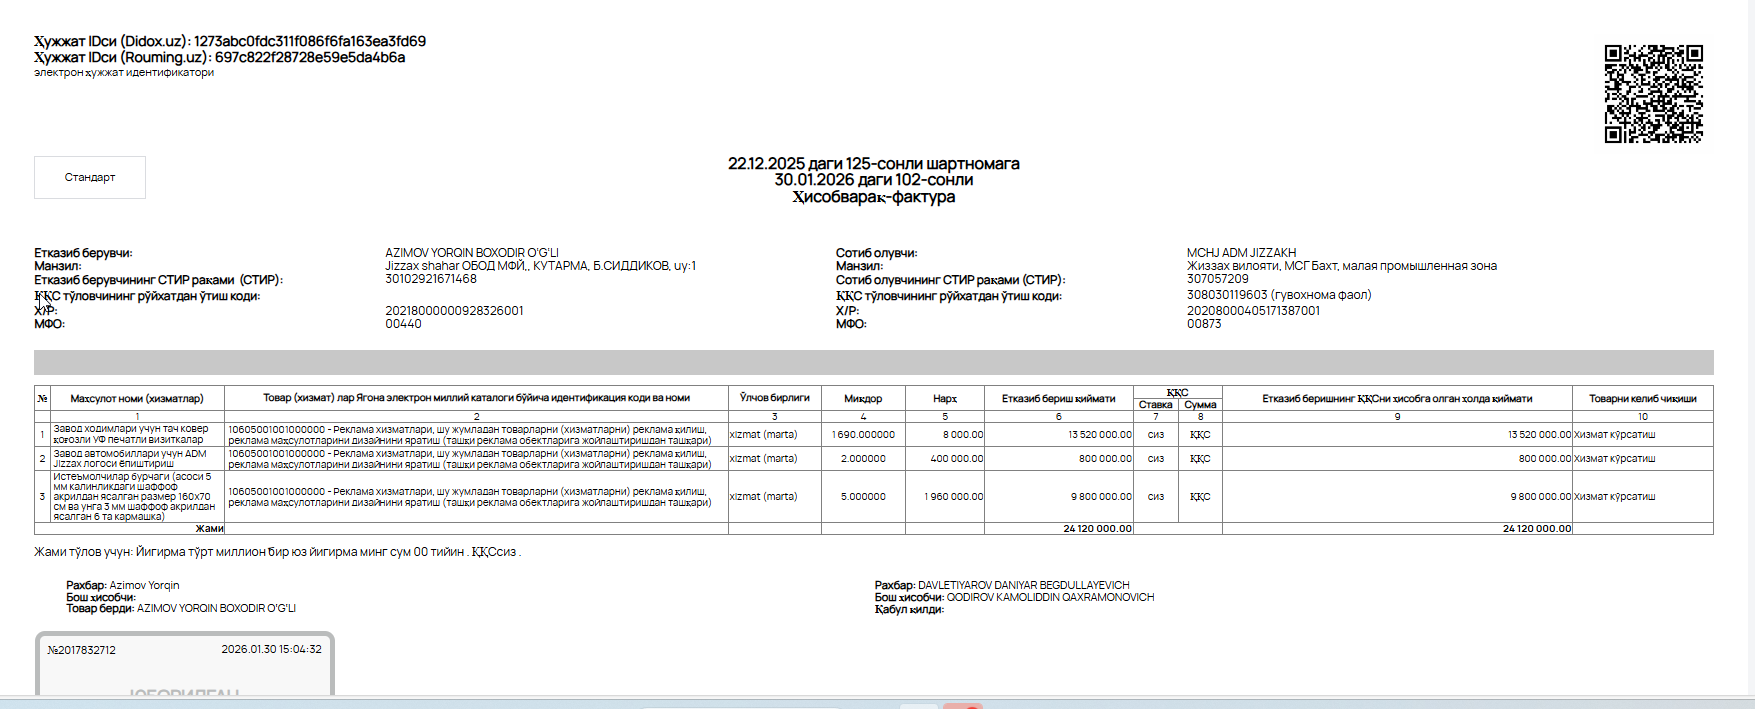The height and width of the screenshot is (709, 1755).
Task: Click 'Етказиб бериш қиймати' column header
Action: (x=1058, y=398)
